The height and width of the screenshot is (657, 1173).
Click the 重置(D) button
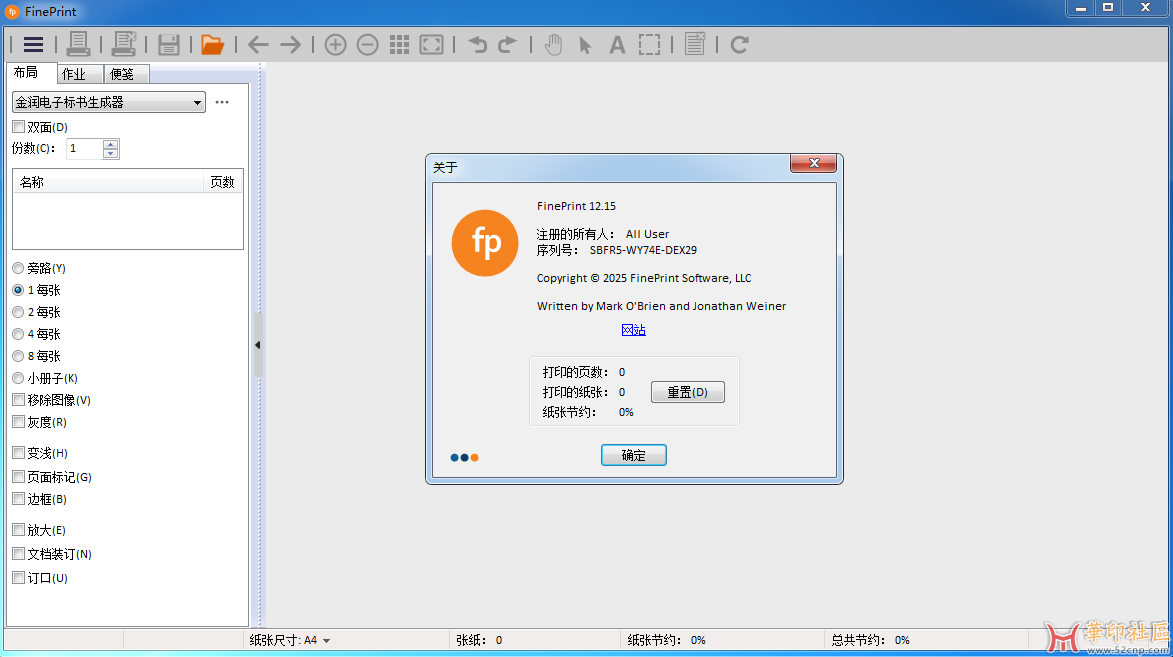point(687,392)
